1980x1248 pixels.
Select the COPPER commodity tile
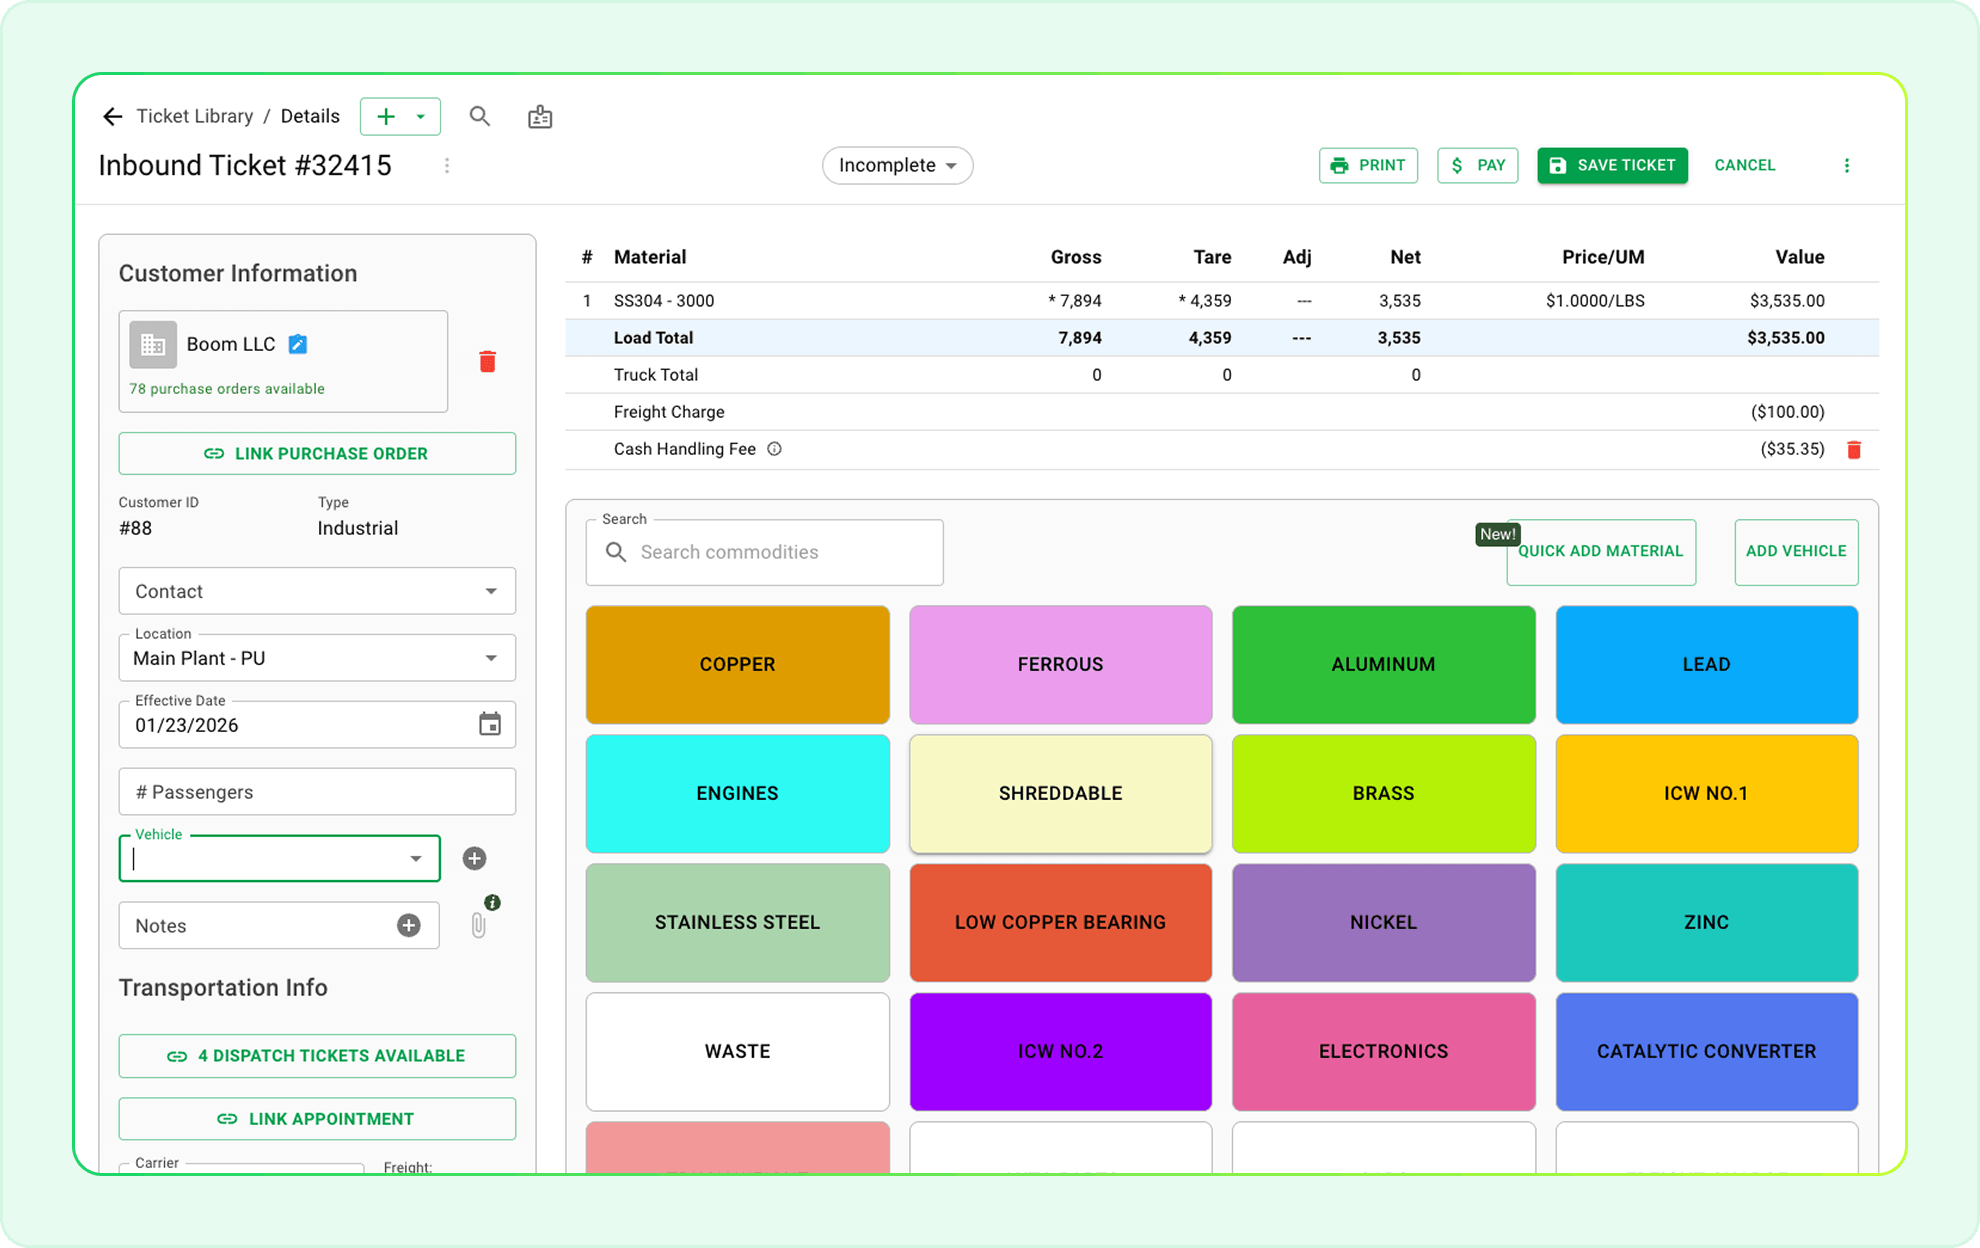point(737,664)
